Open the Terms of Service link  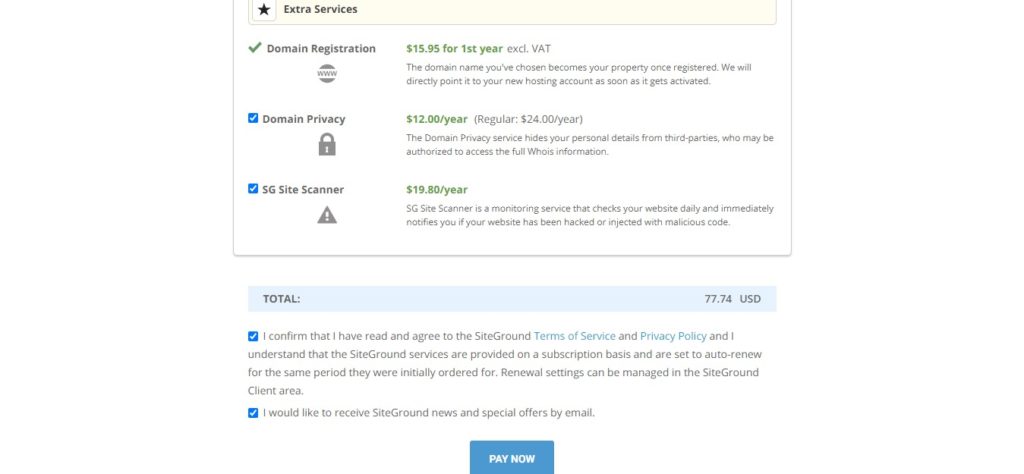click(x=575, y=336)
